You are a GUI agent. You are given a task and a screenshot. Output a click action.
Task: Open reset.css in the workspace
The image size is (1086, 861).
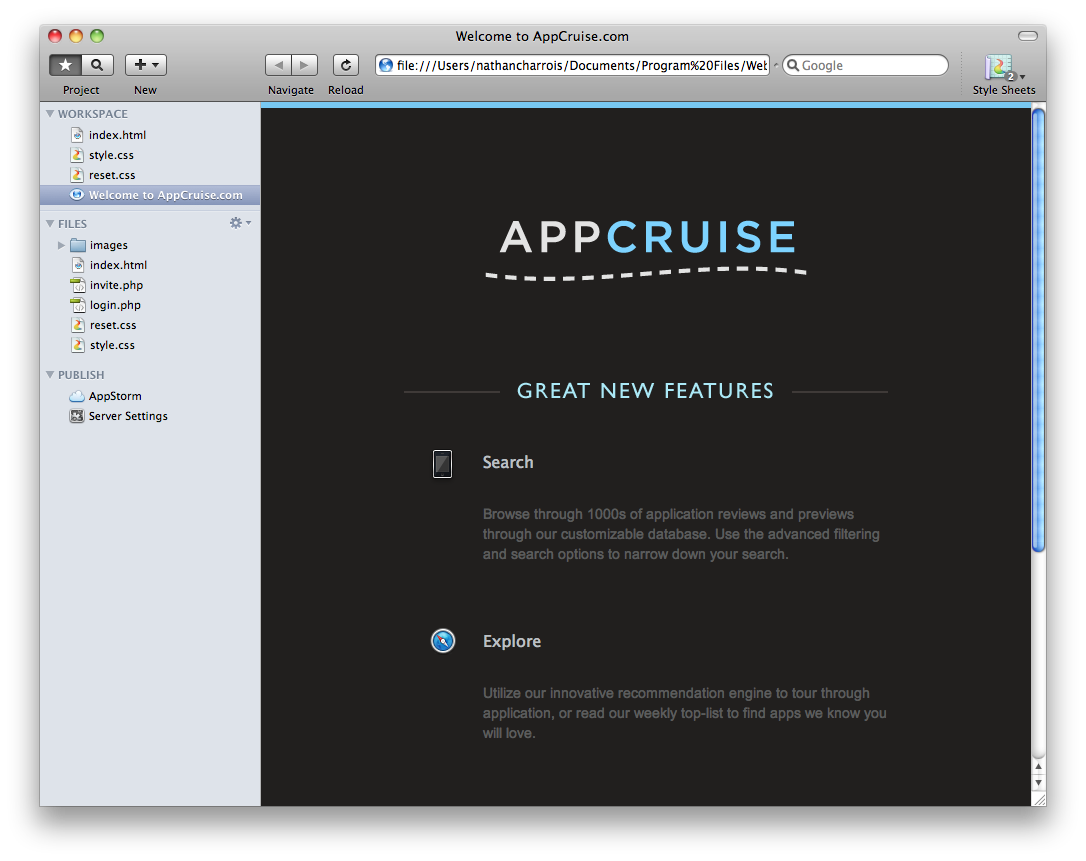(112, 175)
